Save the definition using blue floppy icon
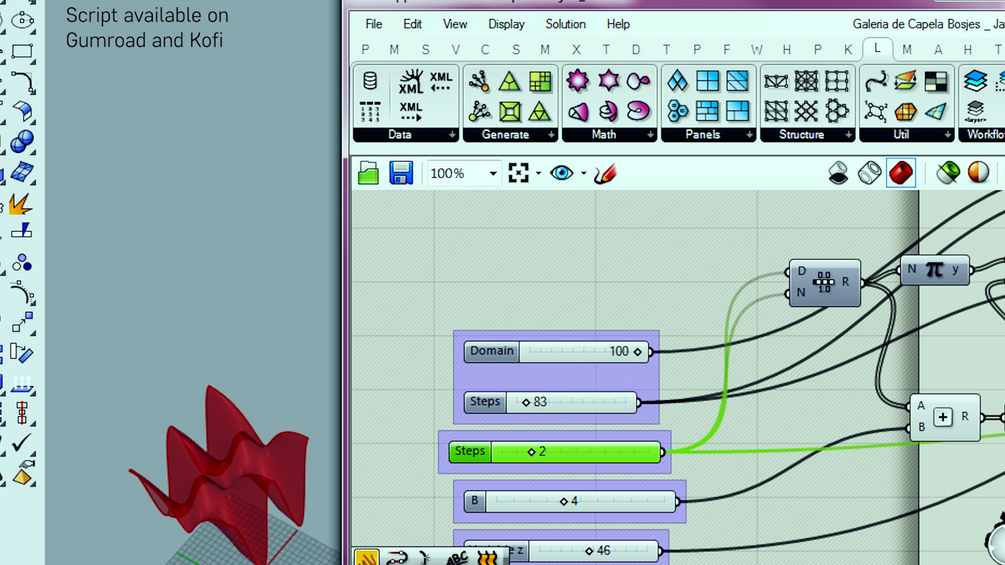The width and height of the screenshot is (1005, 565). point(401,173)
